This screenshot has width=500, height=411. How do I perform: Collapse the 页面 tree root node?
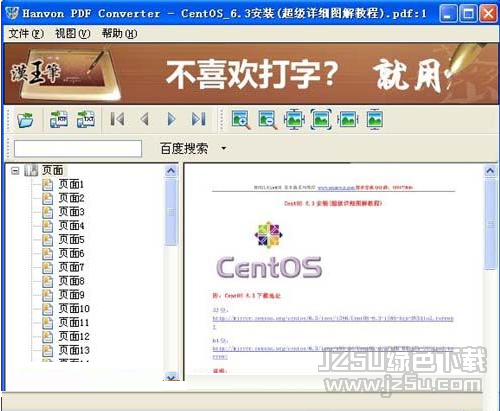15,171
